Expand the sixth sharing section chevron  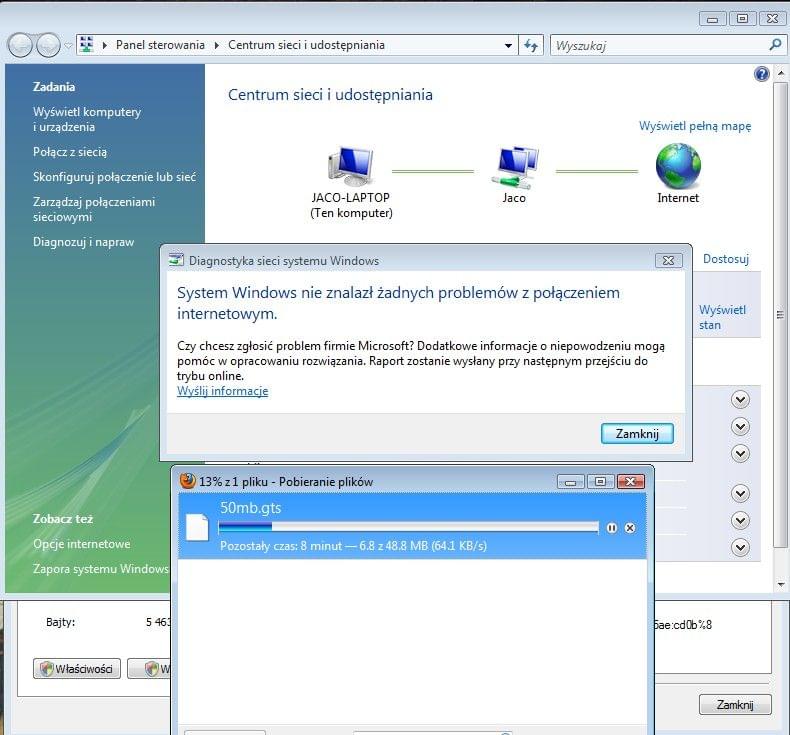pyautogui.click(x=740, y=548)
